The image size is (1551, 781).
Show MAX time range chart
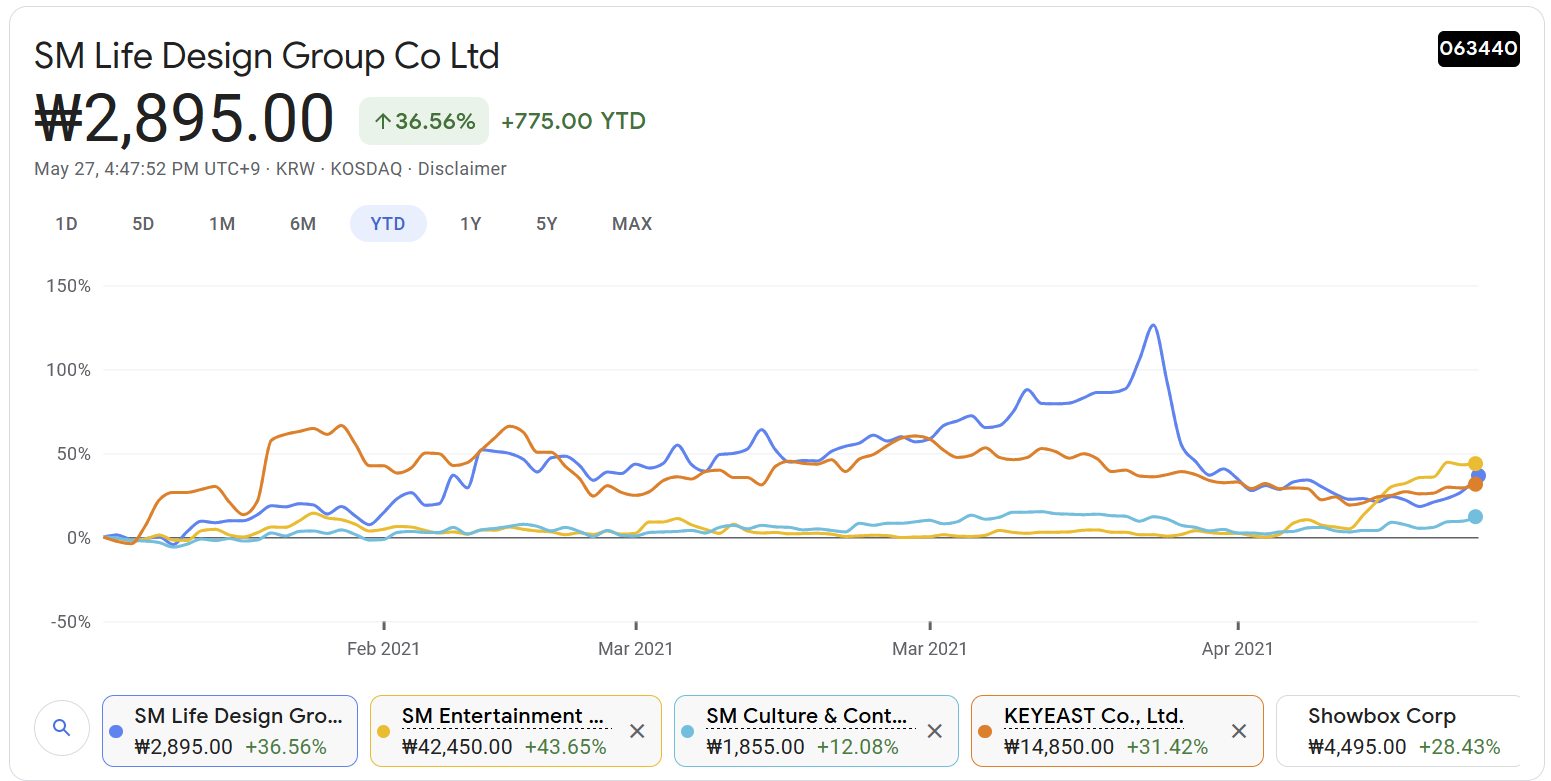pos(632,224)
